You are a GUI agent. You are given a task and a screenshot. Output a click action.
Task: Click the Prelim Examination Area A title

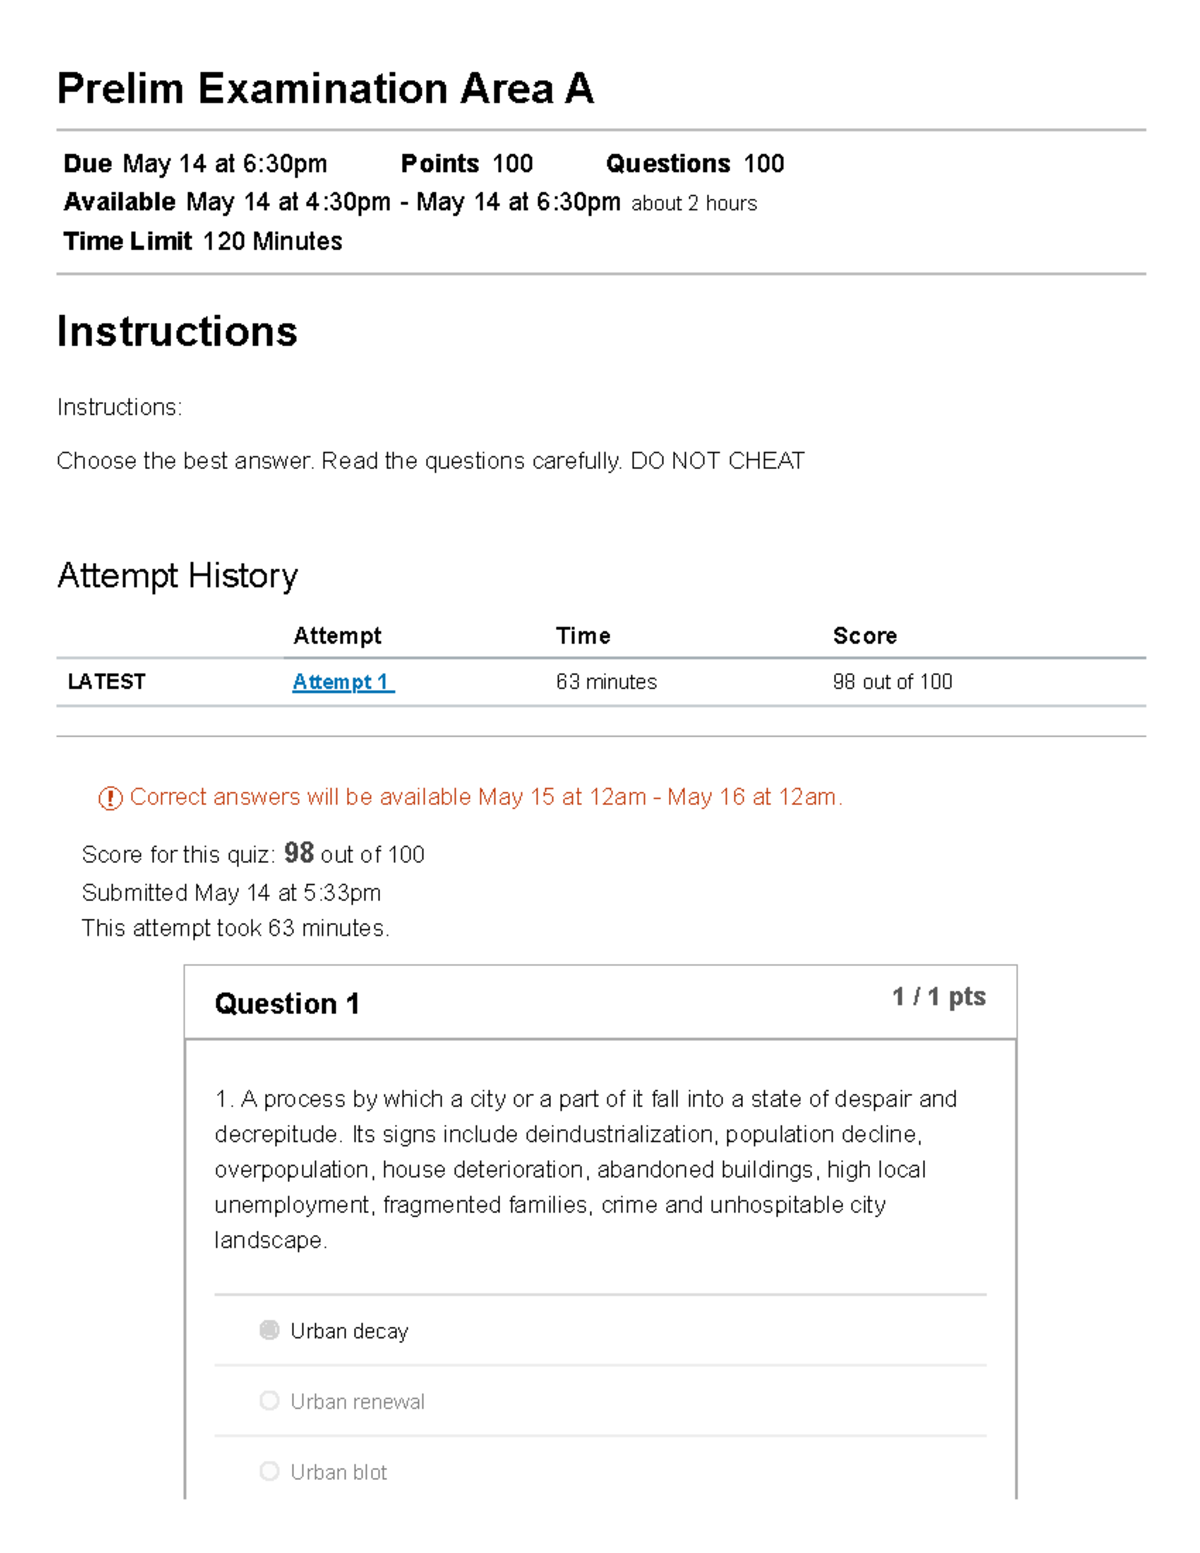click(x=325, y=89)
